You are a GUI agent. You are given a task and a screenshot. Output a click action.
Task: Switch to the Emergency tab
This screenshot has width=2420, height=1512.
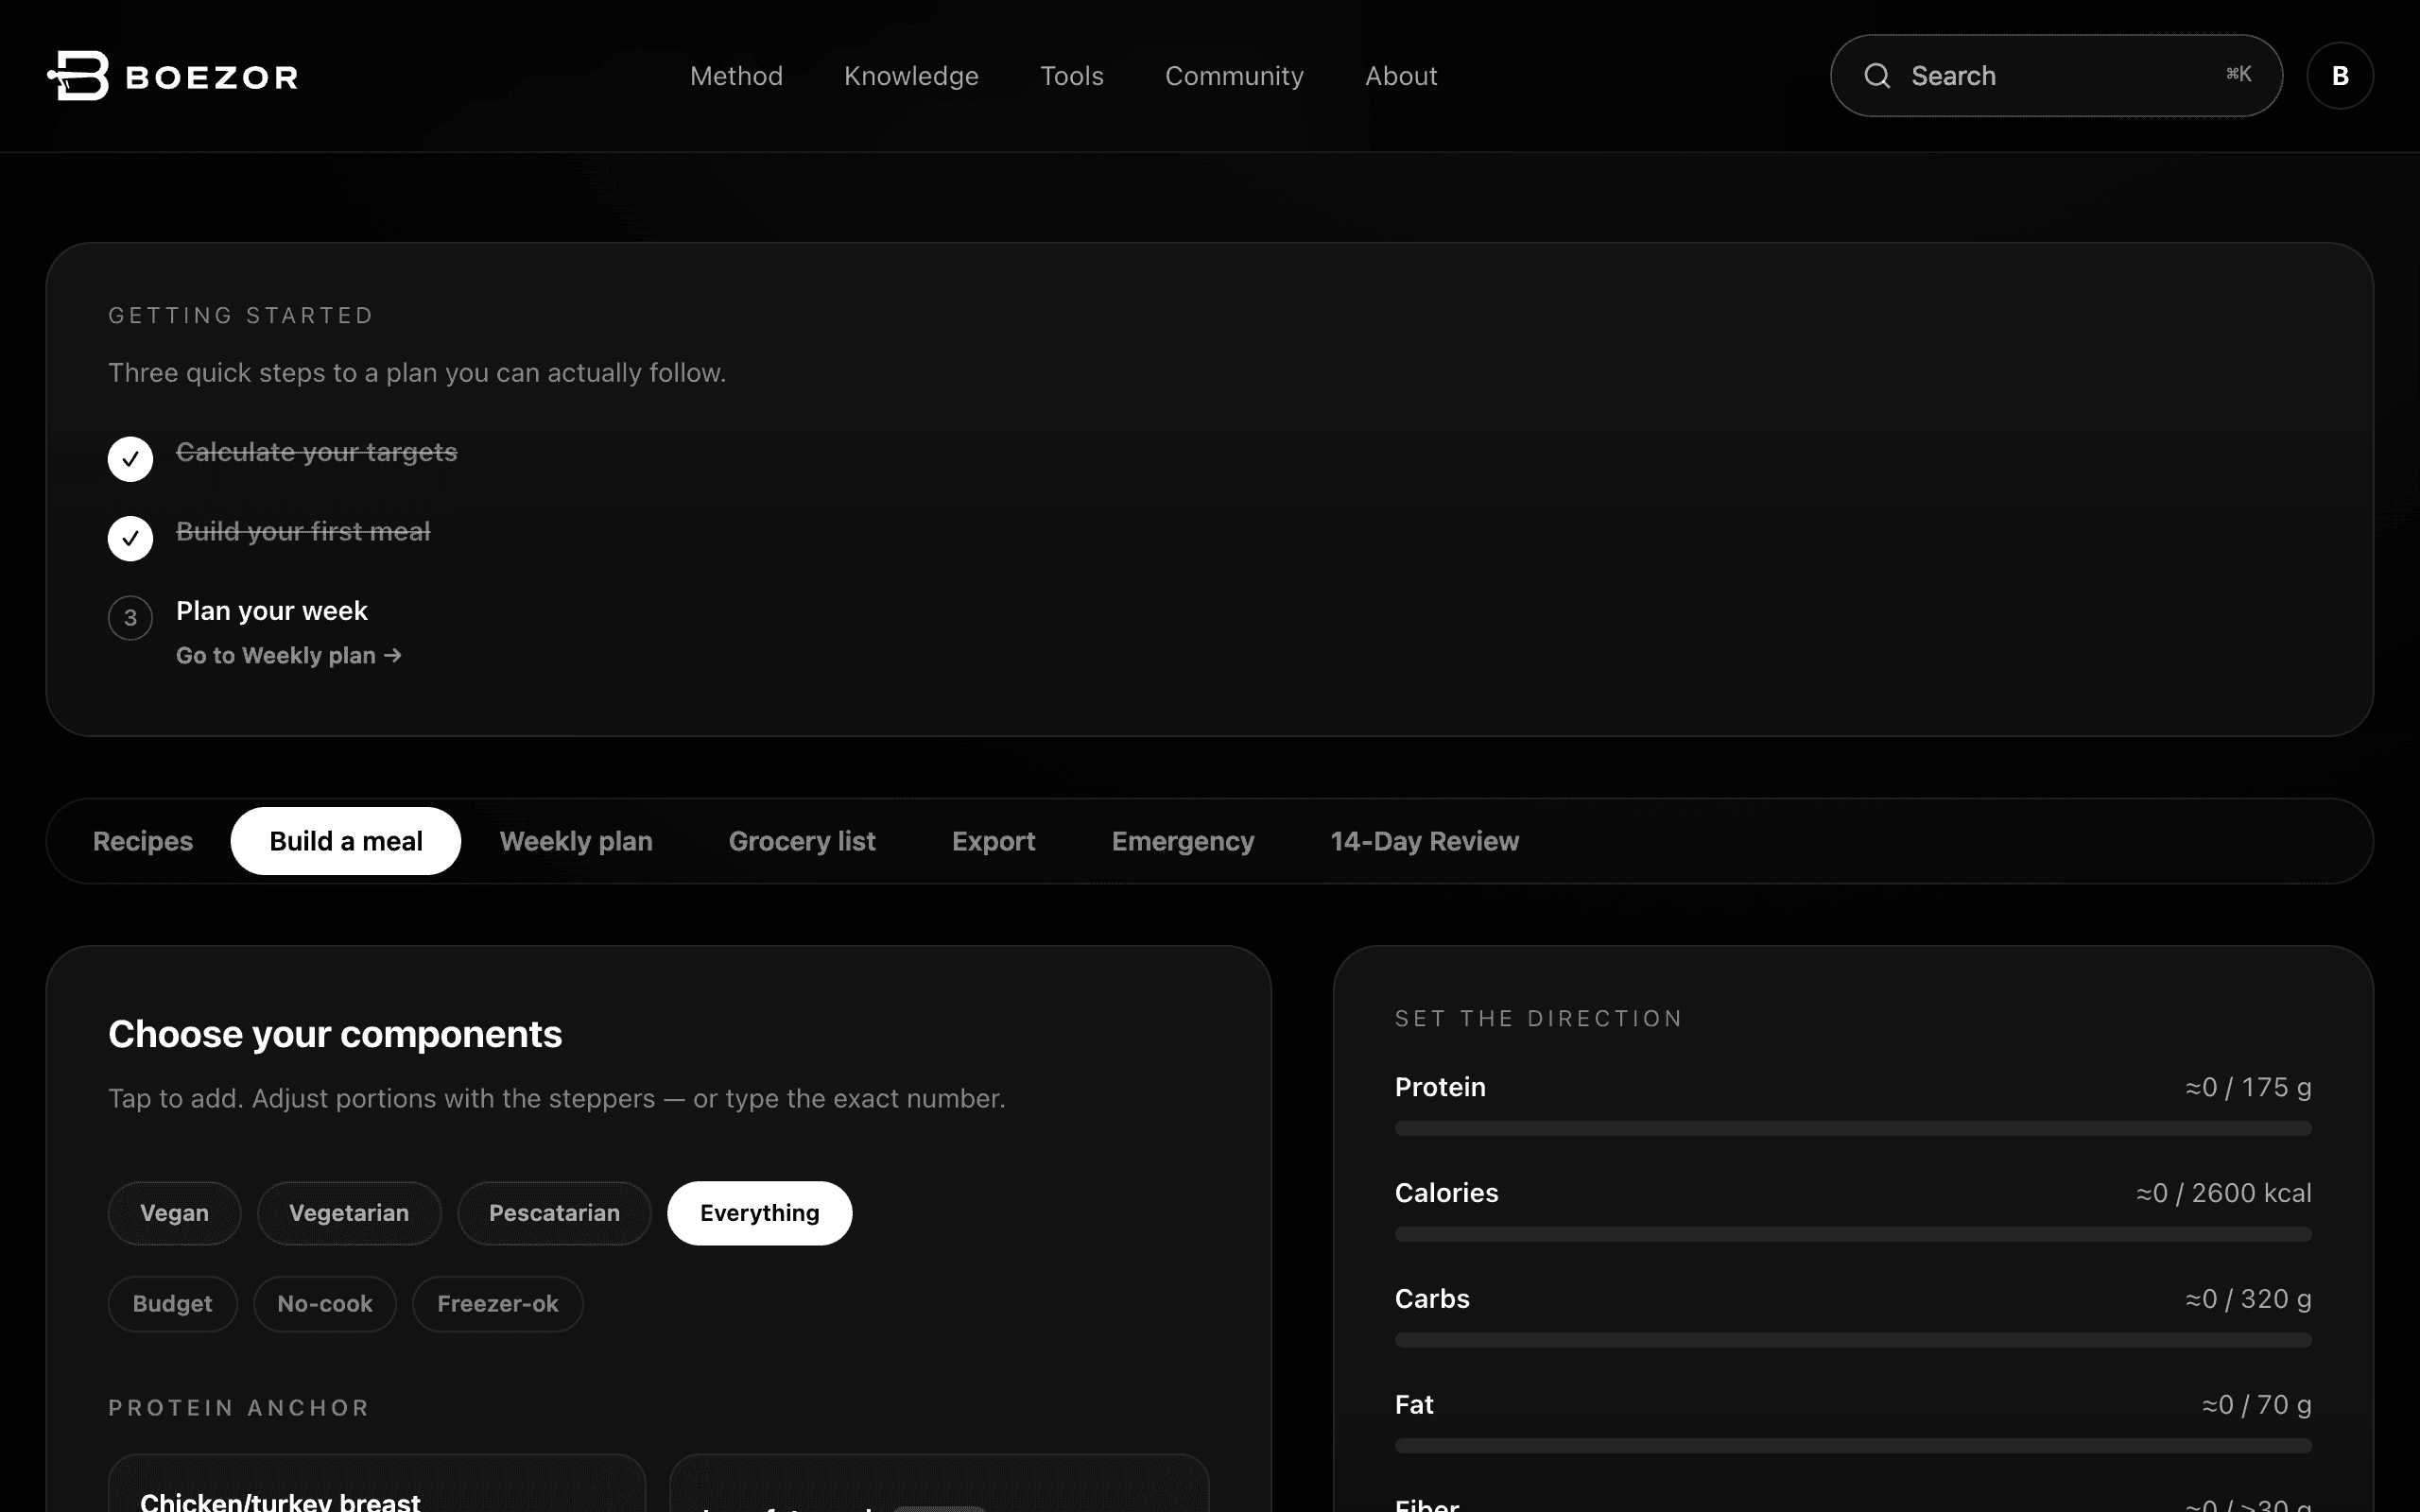[1183, 841]
